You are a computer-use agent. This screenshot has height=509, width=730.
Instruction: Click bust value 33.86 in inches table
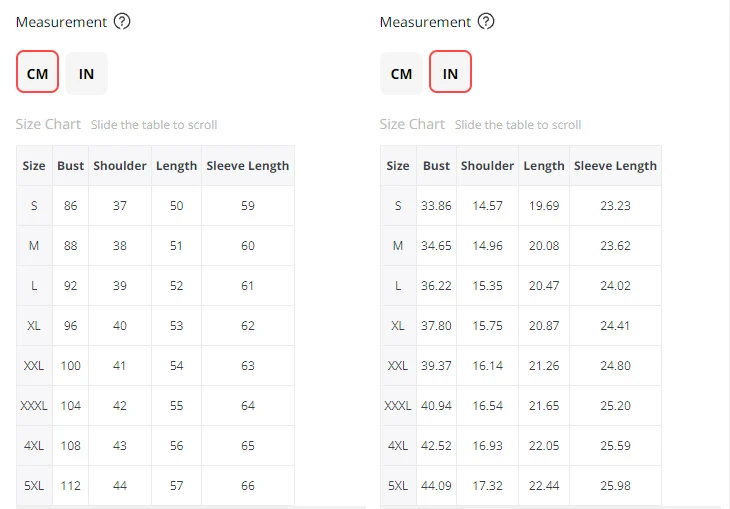pos(437,206)
